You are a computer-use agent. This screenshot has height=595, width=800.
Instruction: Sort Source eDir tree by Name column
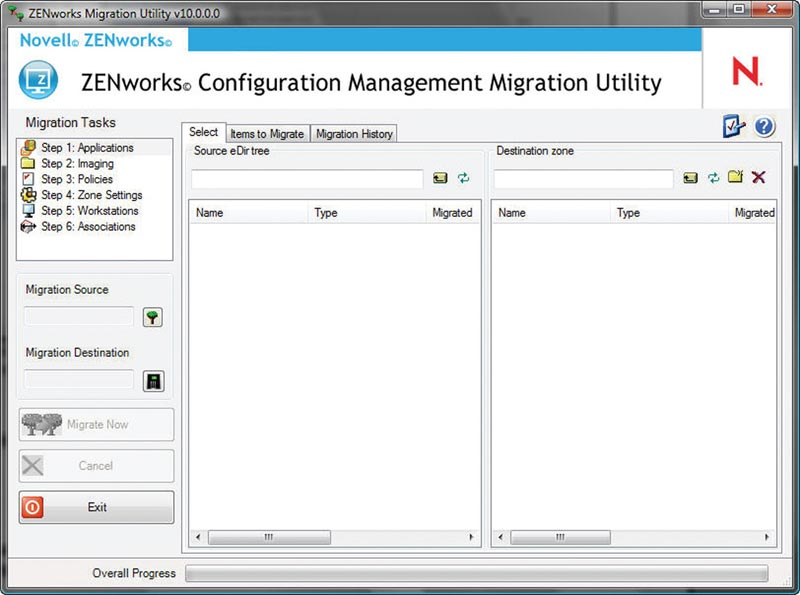pos(249,213)
